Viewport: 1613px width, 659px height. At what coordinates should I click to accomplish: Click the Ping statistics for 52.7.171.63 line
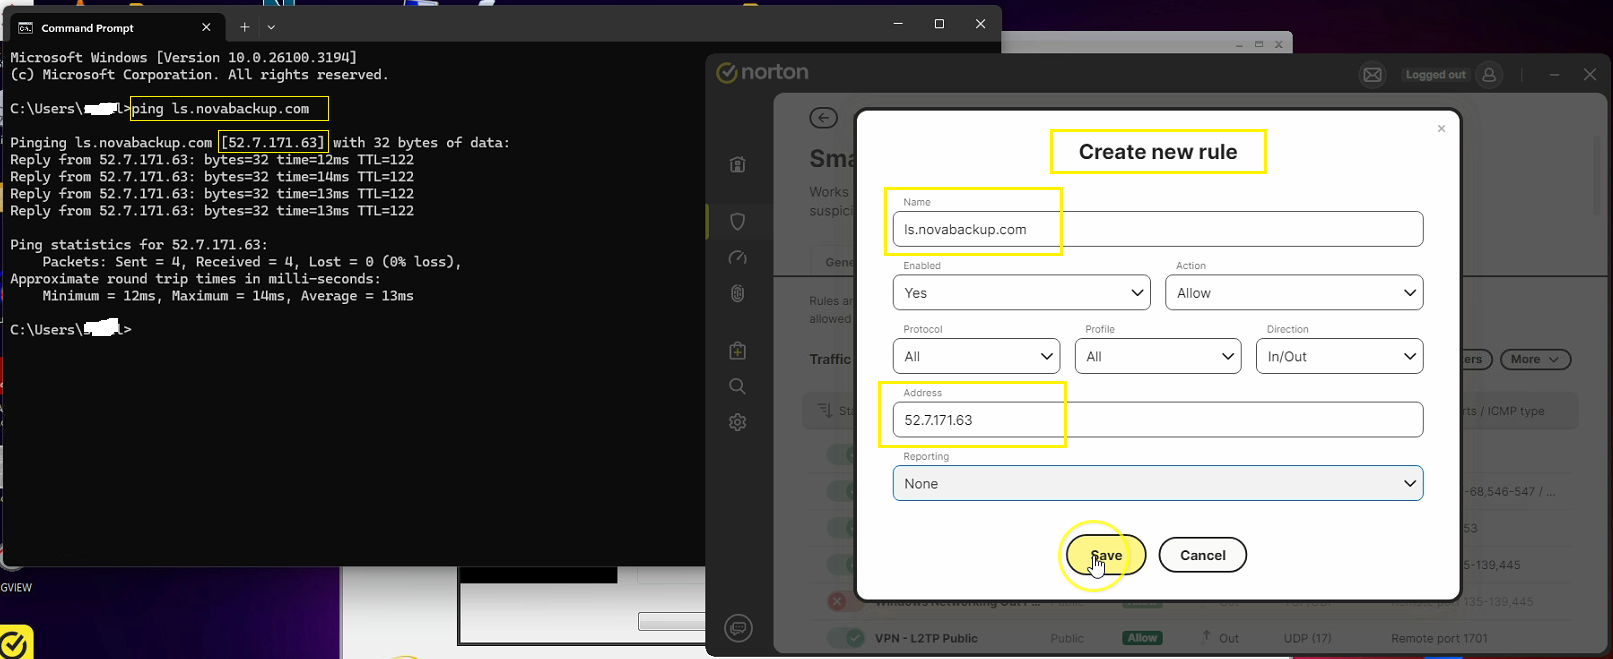(139, 245)
